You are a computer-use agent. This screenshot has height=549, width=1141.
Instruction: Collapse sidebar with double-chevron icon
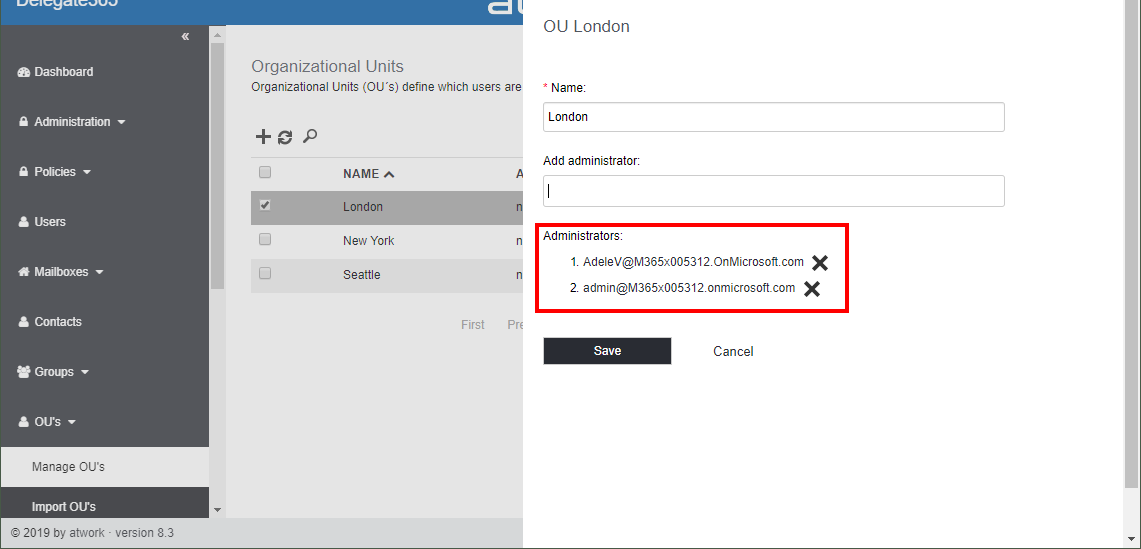pyautogui.click(x=185, y=37)
